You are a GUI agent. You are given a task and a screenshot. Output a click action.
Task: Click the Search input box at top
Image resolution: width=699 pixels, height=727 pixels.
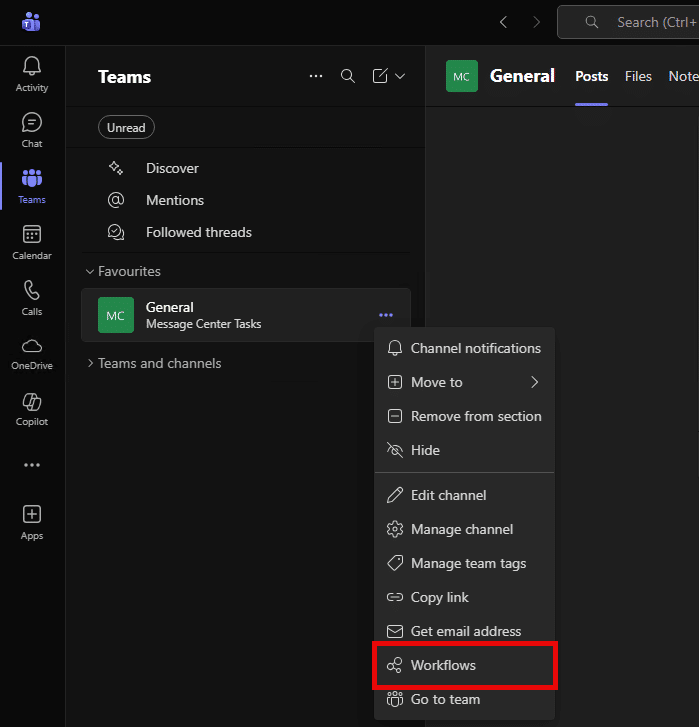[x=640, y=22]
